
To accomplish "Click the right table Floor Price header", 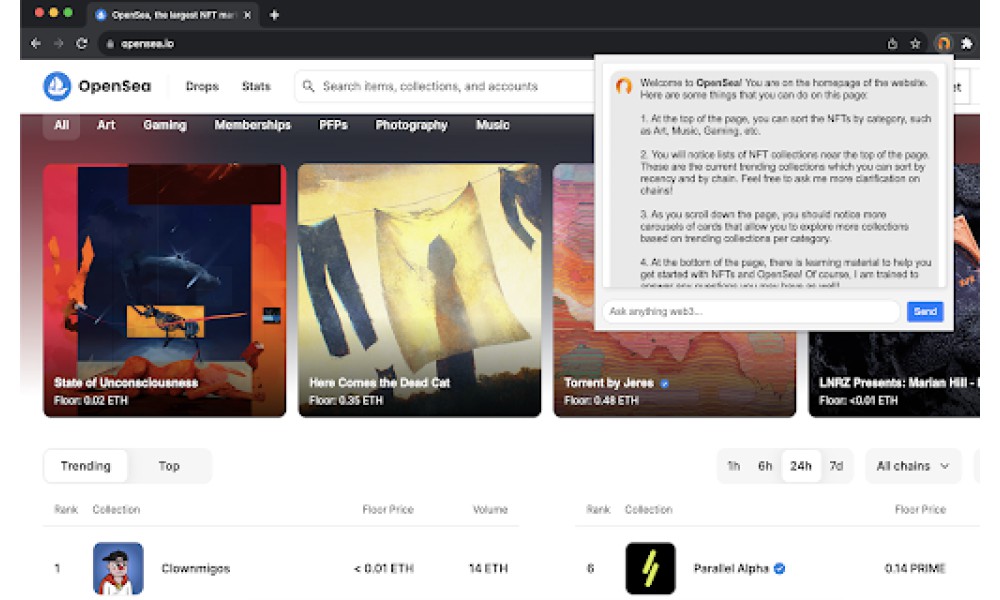I will [x=920, y=509].
